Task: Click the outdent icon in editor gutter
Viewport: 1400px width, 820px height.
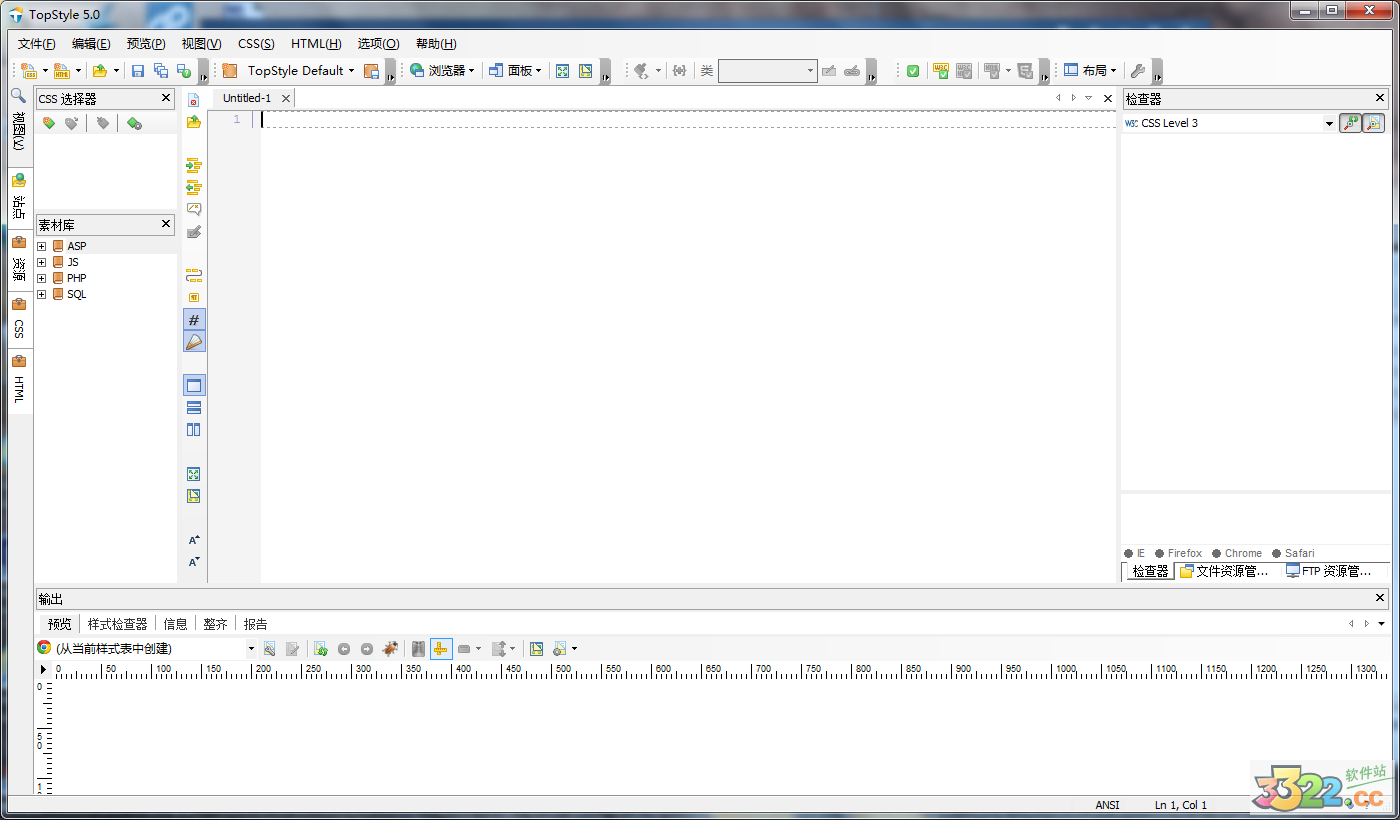Action: 194,187
